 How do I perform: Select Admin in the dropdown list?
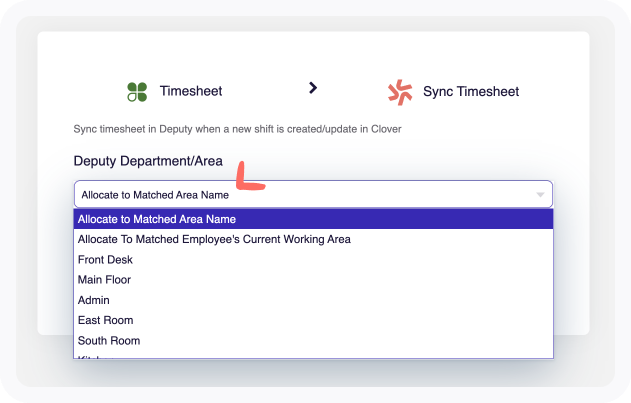[x=313, y=300]
